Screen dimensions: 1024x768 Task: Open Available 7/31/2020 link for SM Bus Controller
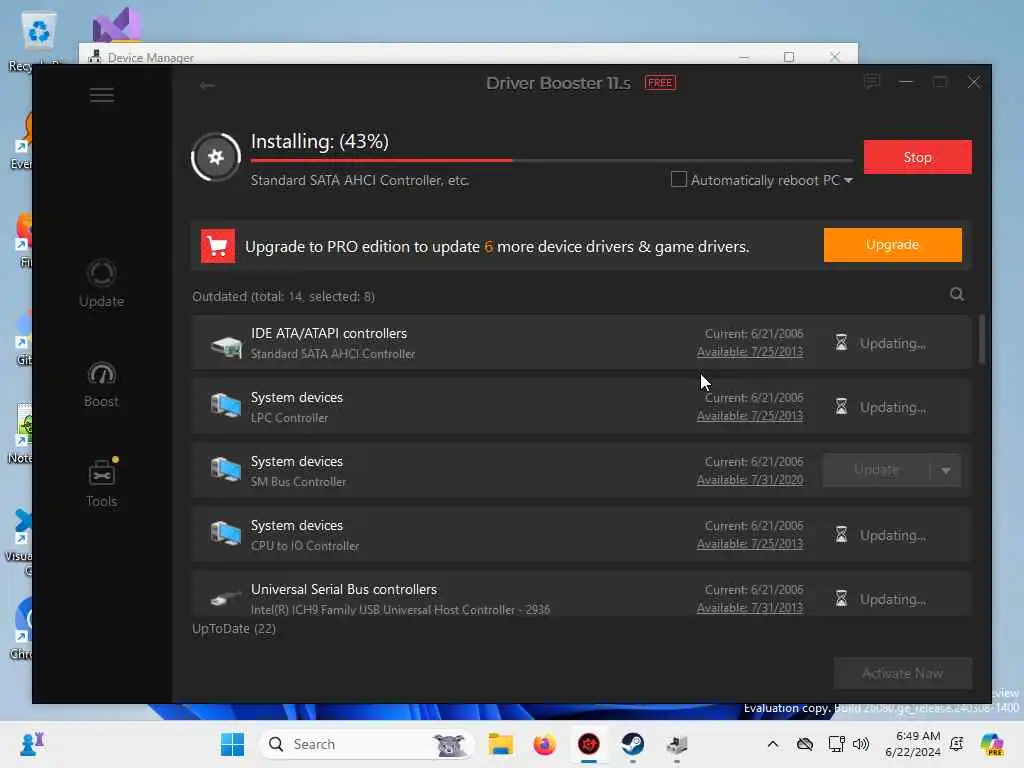click(x=749, y=480)
